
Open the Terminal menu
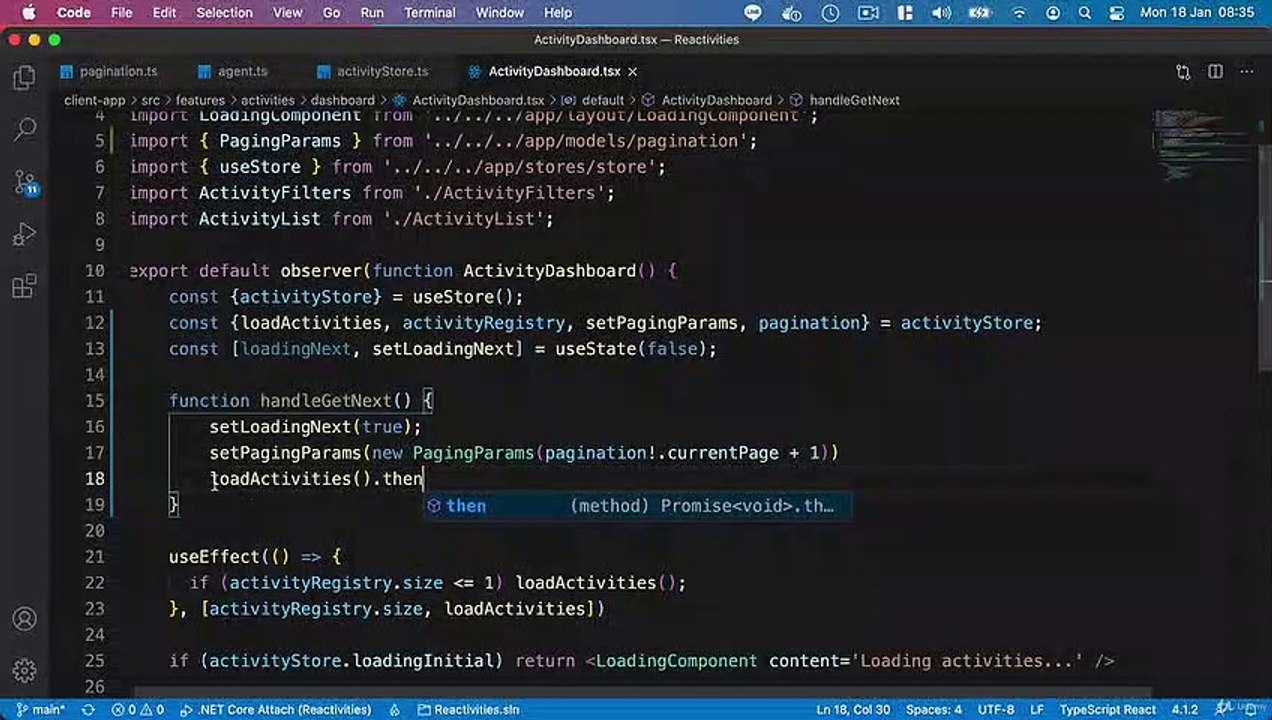(429, 13)
